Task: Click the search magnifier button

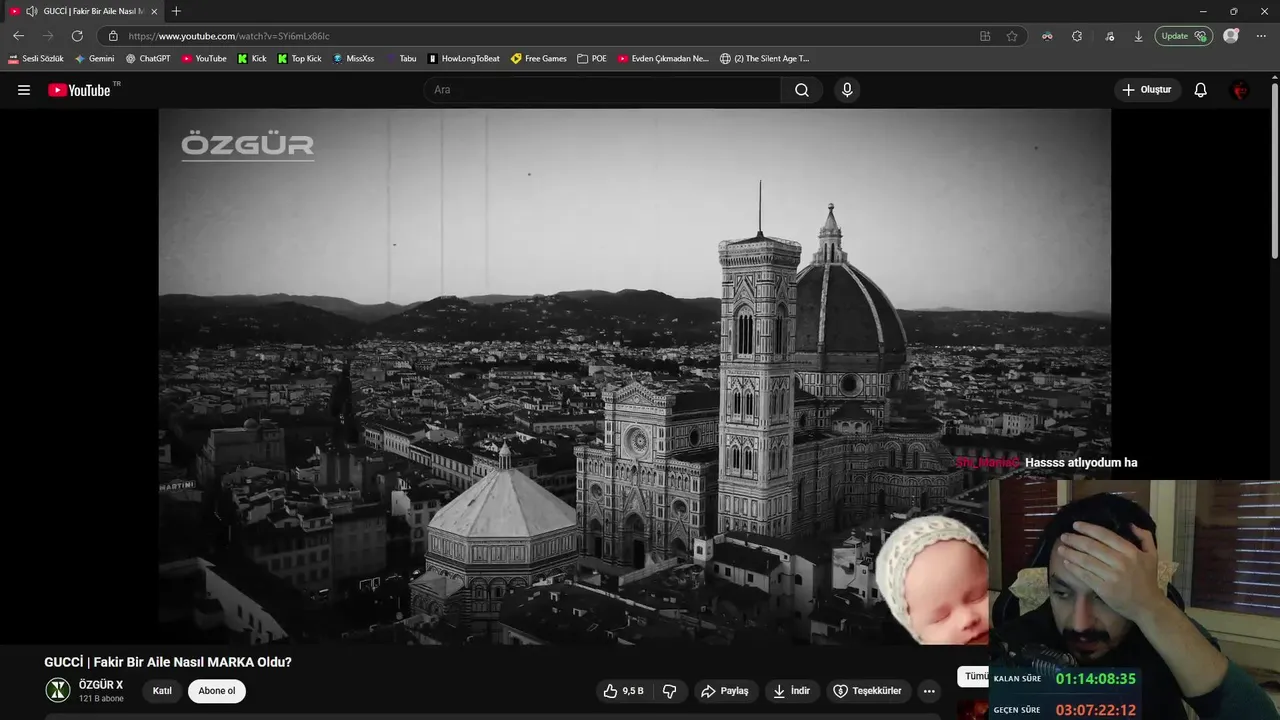Action: pyautogui.click(x=802, y=90)
